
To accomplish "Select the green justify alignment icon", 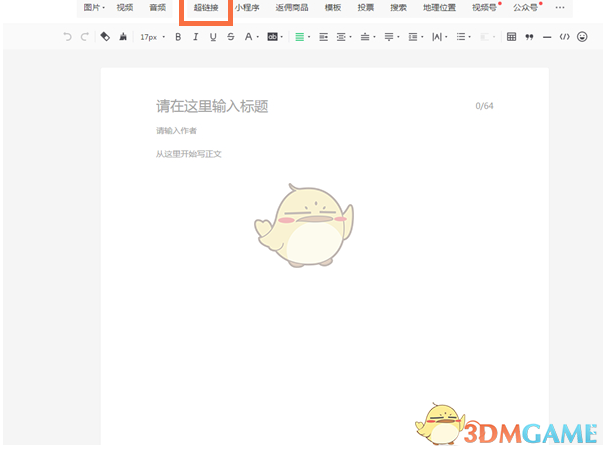I will tap(299, 37).
